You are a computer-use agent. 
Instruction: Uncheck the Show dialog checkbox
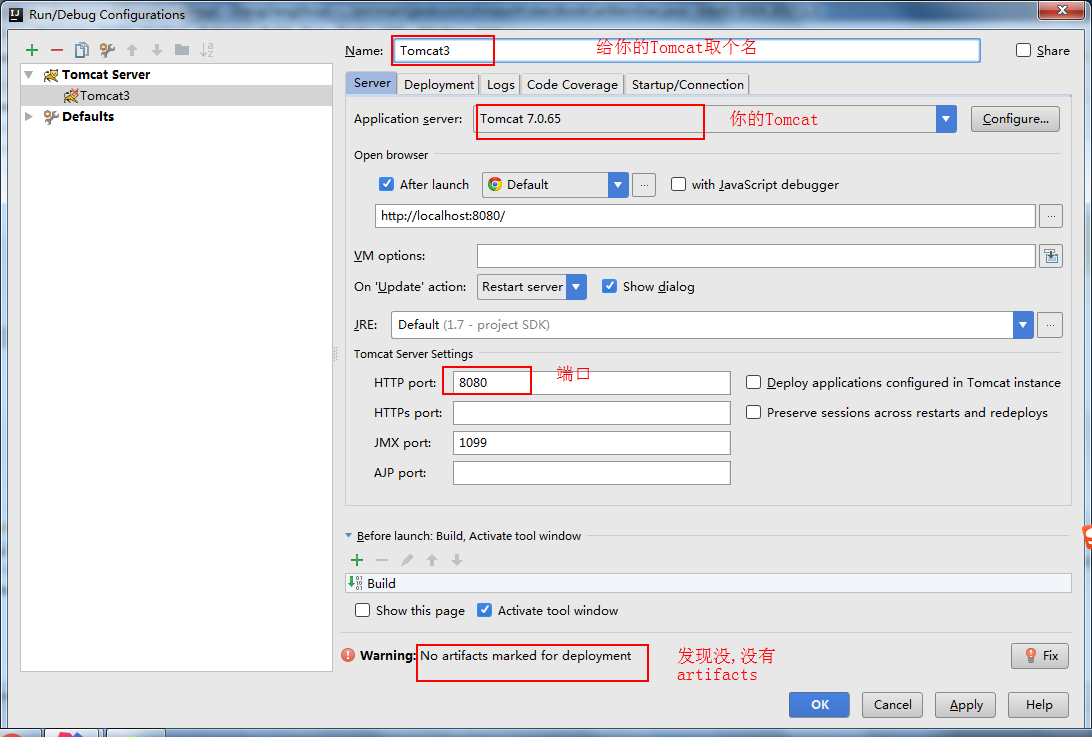point(609,286)
